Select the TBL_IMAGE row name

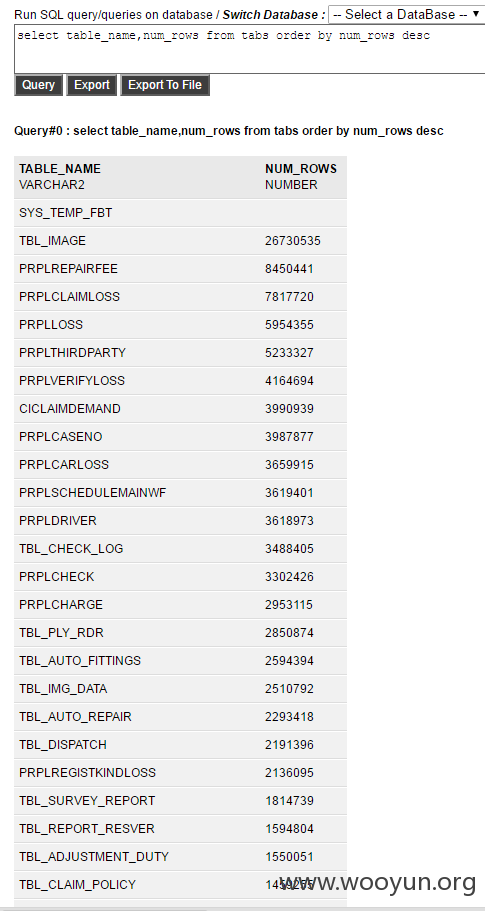pyautogui.click(x=52, y=241)
